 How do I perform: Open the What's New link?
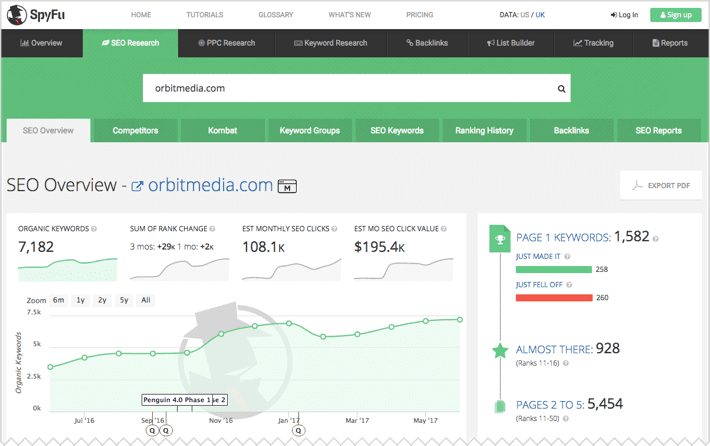click(350, 15)
